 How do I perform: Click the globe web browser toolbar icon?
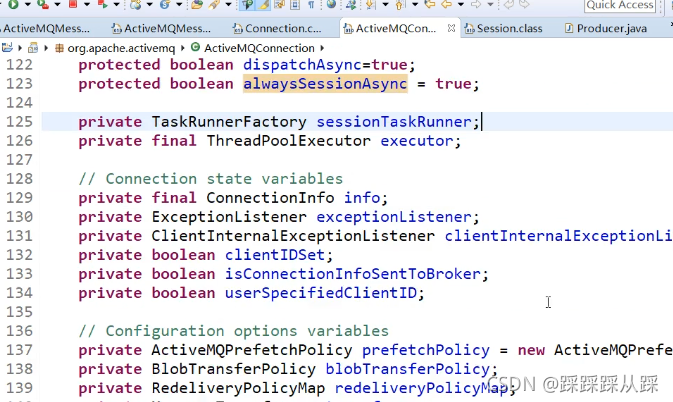pyautogui.click(x=331, y=4)
